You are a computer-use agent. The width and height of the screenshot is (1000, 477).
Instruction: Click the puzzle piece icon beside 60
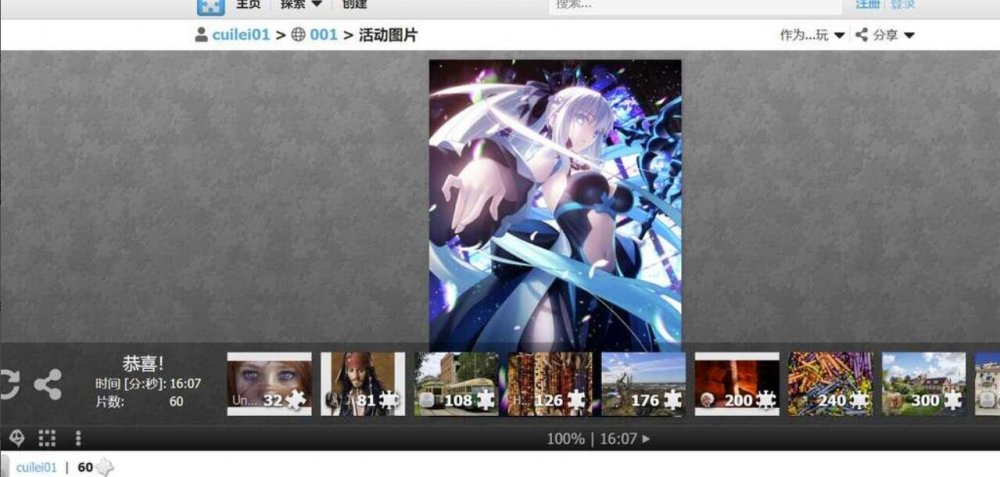tap(105, 467)
